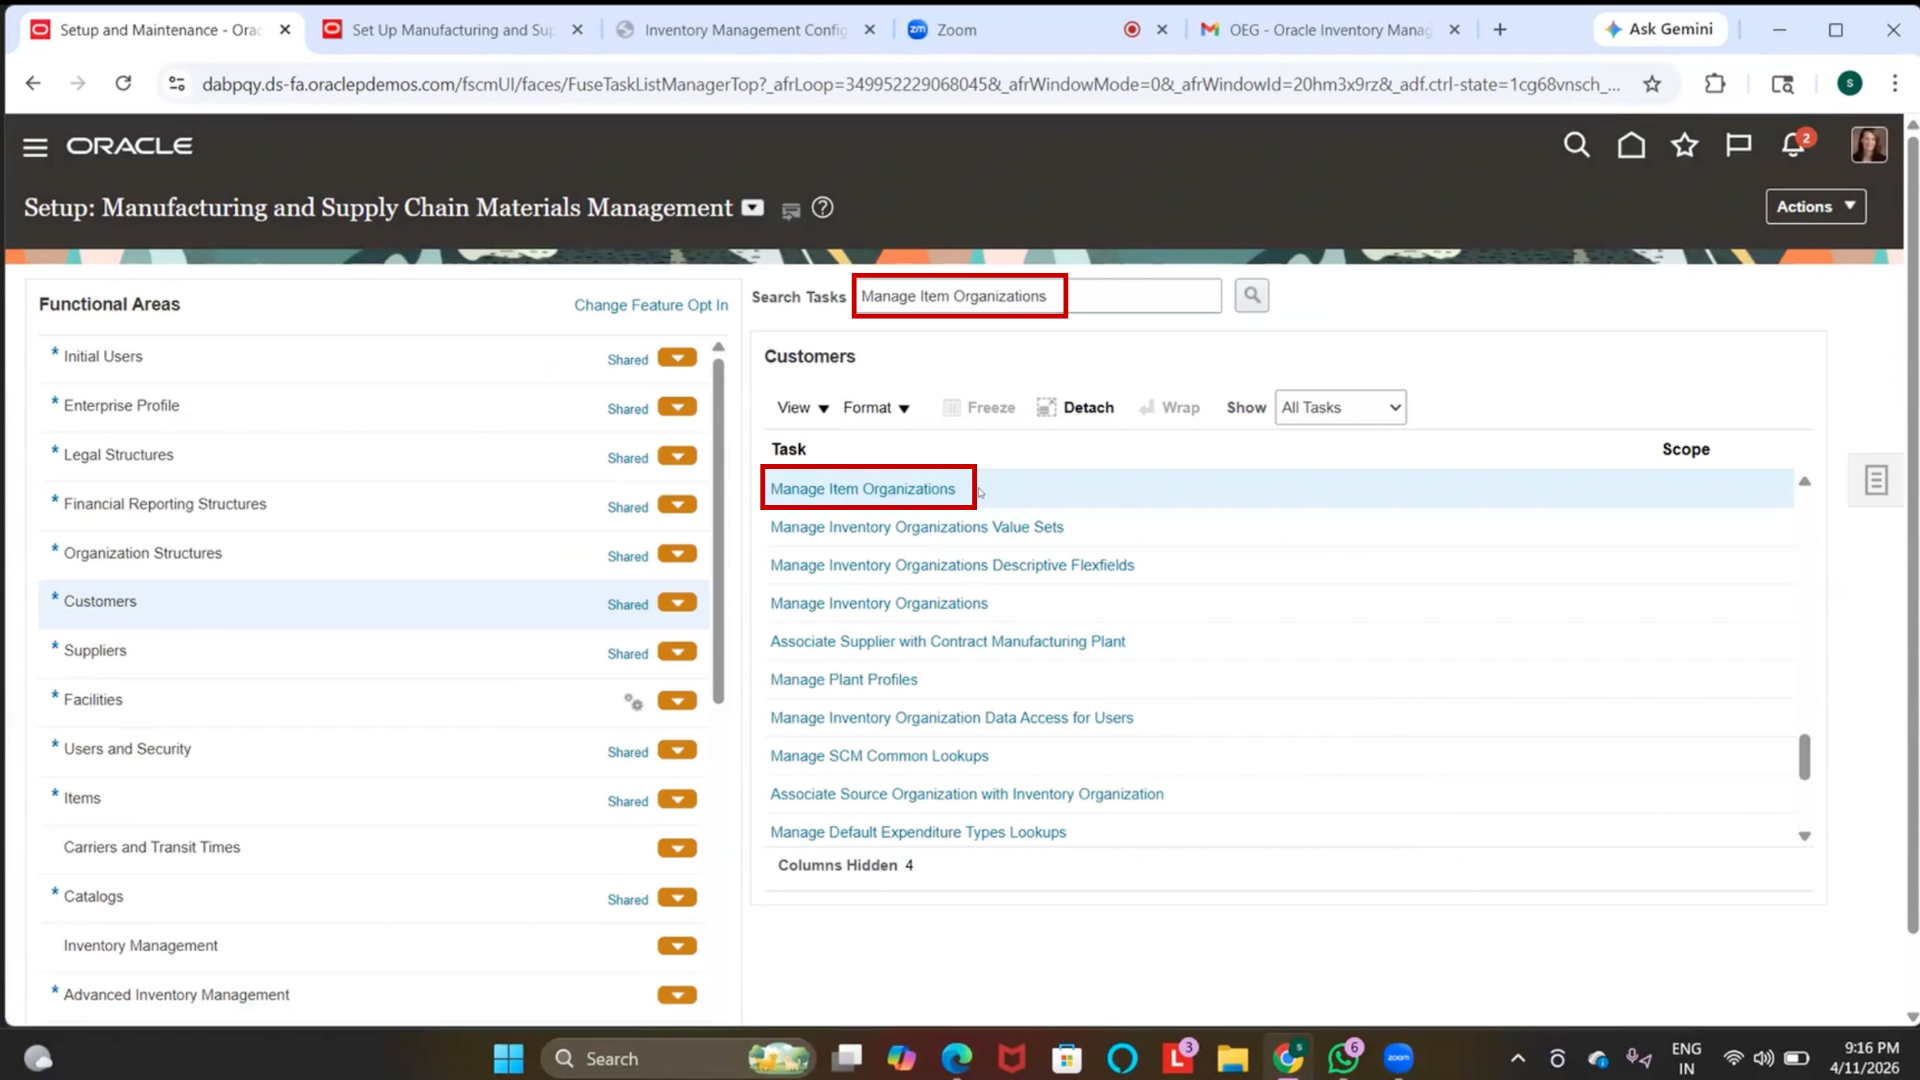The width and height of the screenshot is (1920, 1080).
Task: Click Change Feature Opt In link
Action: click(651, 305)
